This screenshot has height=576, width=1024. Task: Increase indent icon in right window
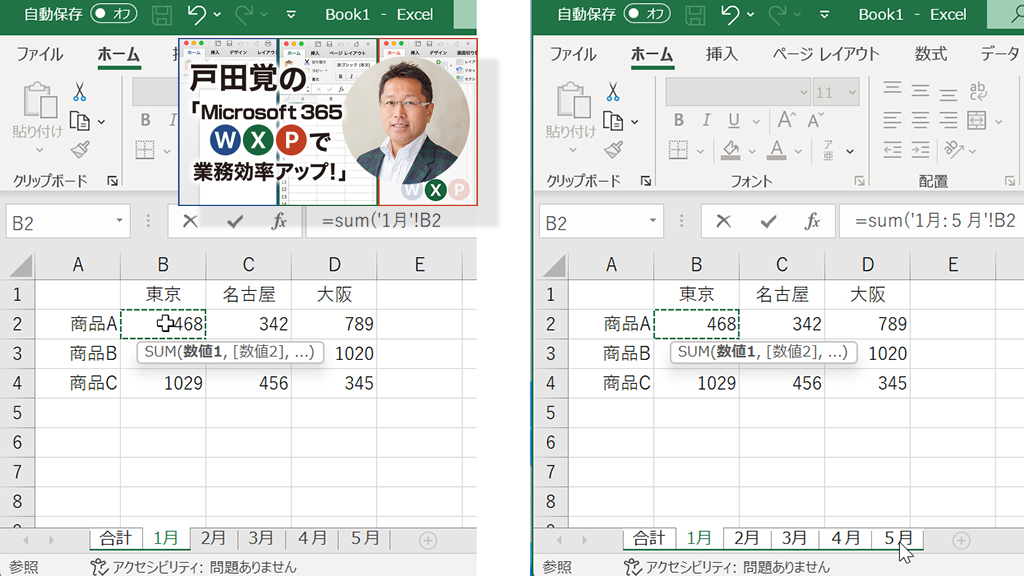[920, 150]
